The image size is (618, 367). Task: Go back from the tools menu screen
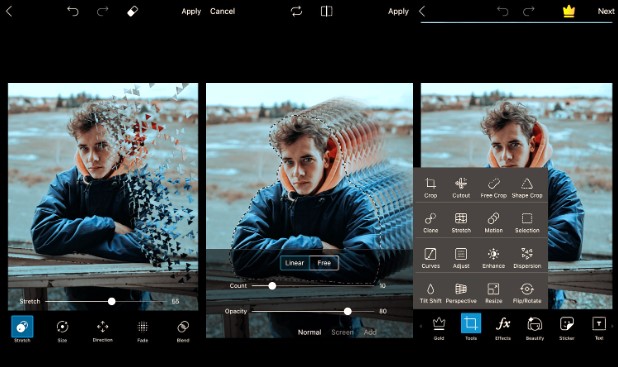click(422, 11)
